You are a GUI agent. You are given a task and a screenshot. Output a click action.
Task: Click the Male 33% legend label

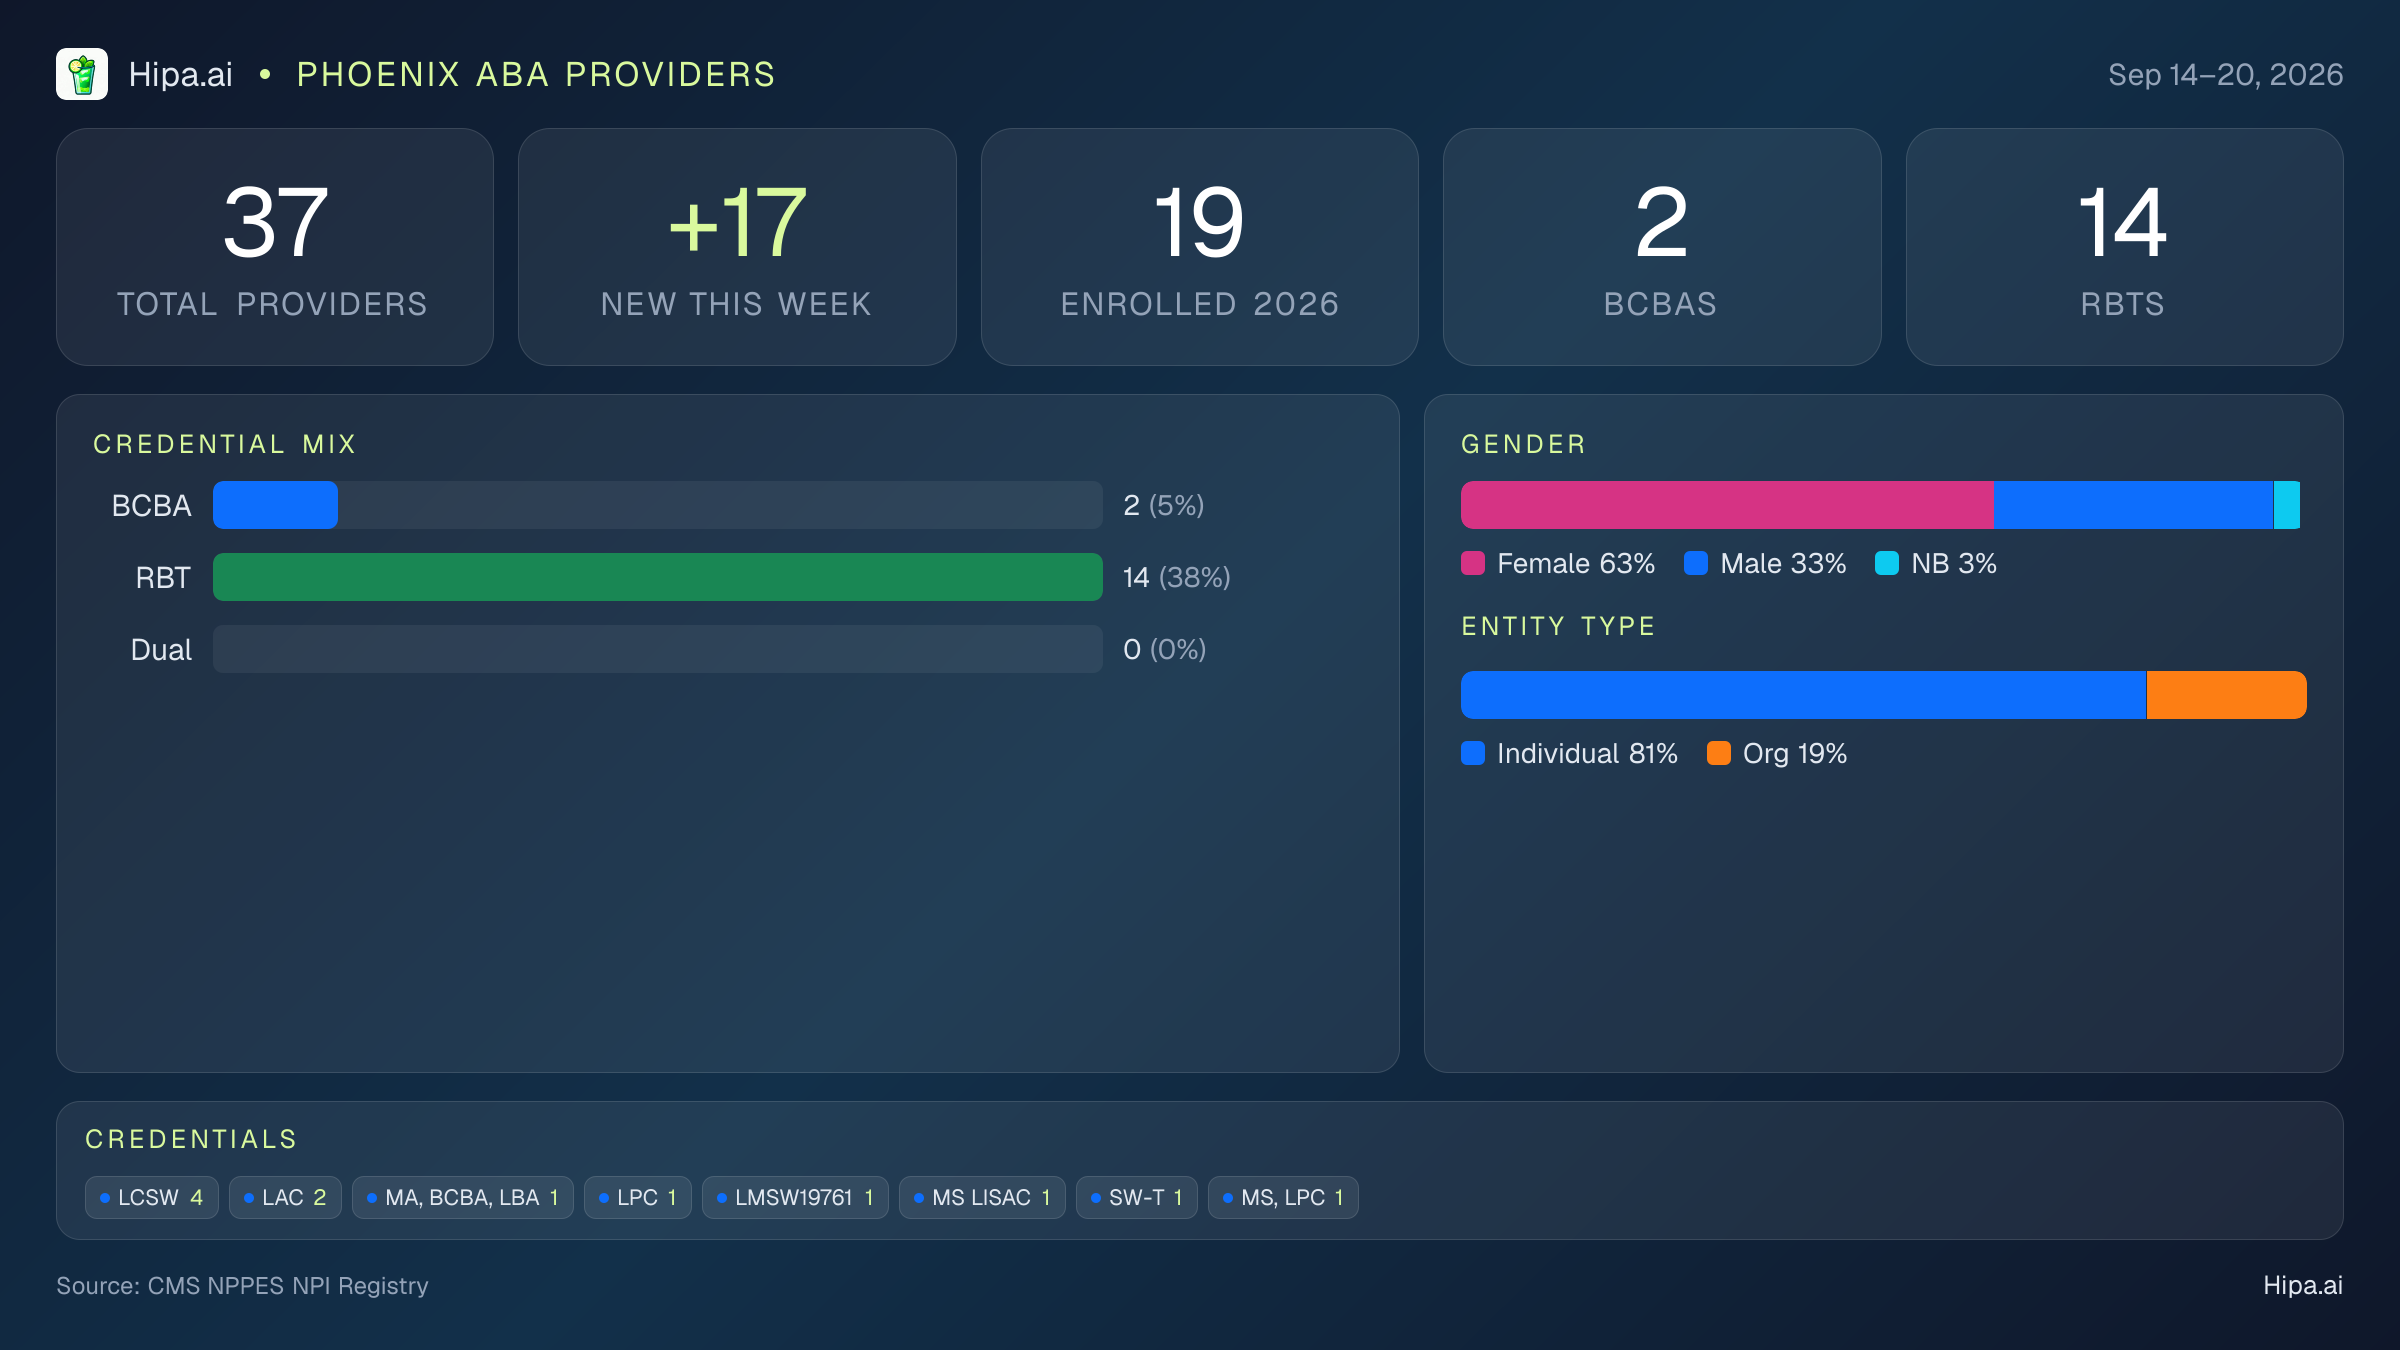click(x=1783, y=563)
